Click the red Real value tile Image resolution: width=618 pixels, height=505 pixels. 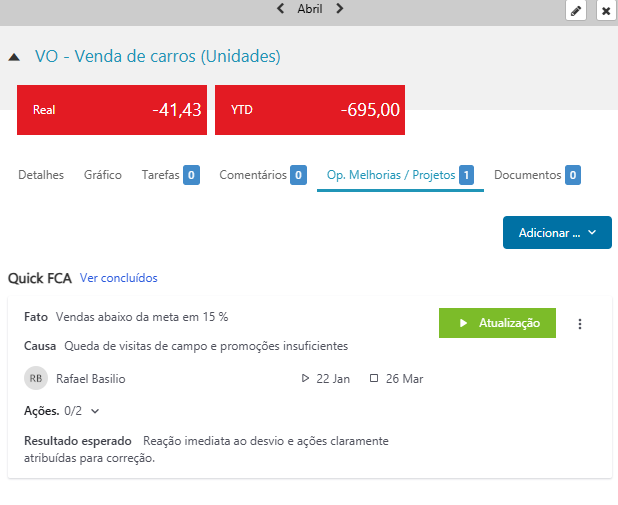(112, 110)
